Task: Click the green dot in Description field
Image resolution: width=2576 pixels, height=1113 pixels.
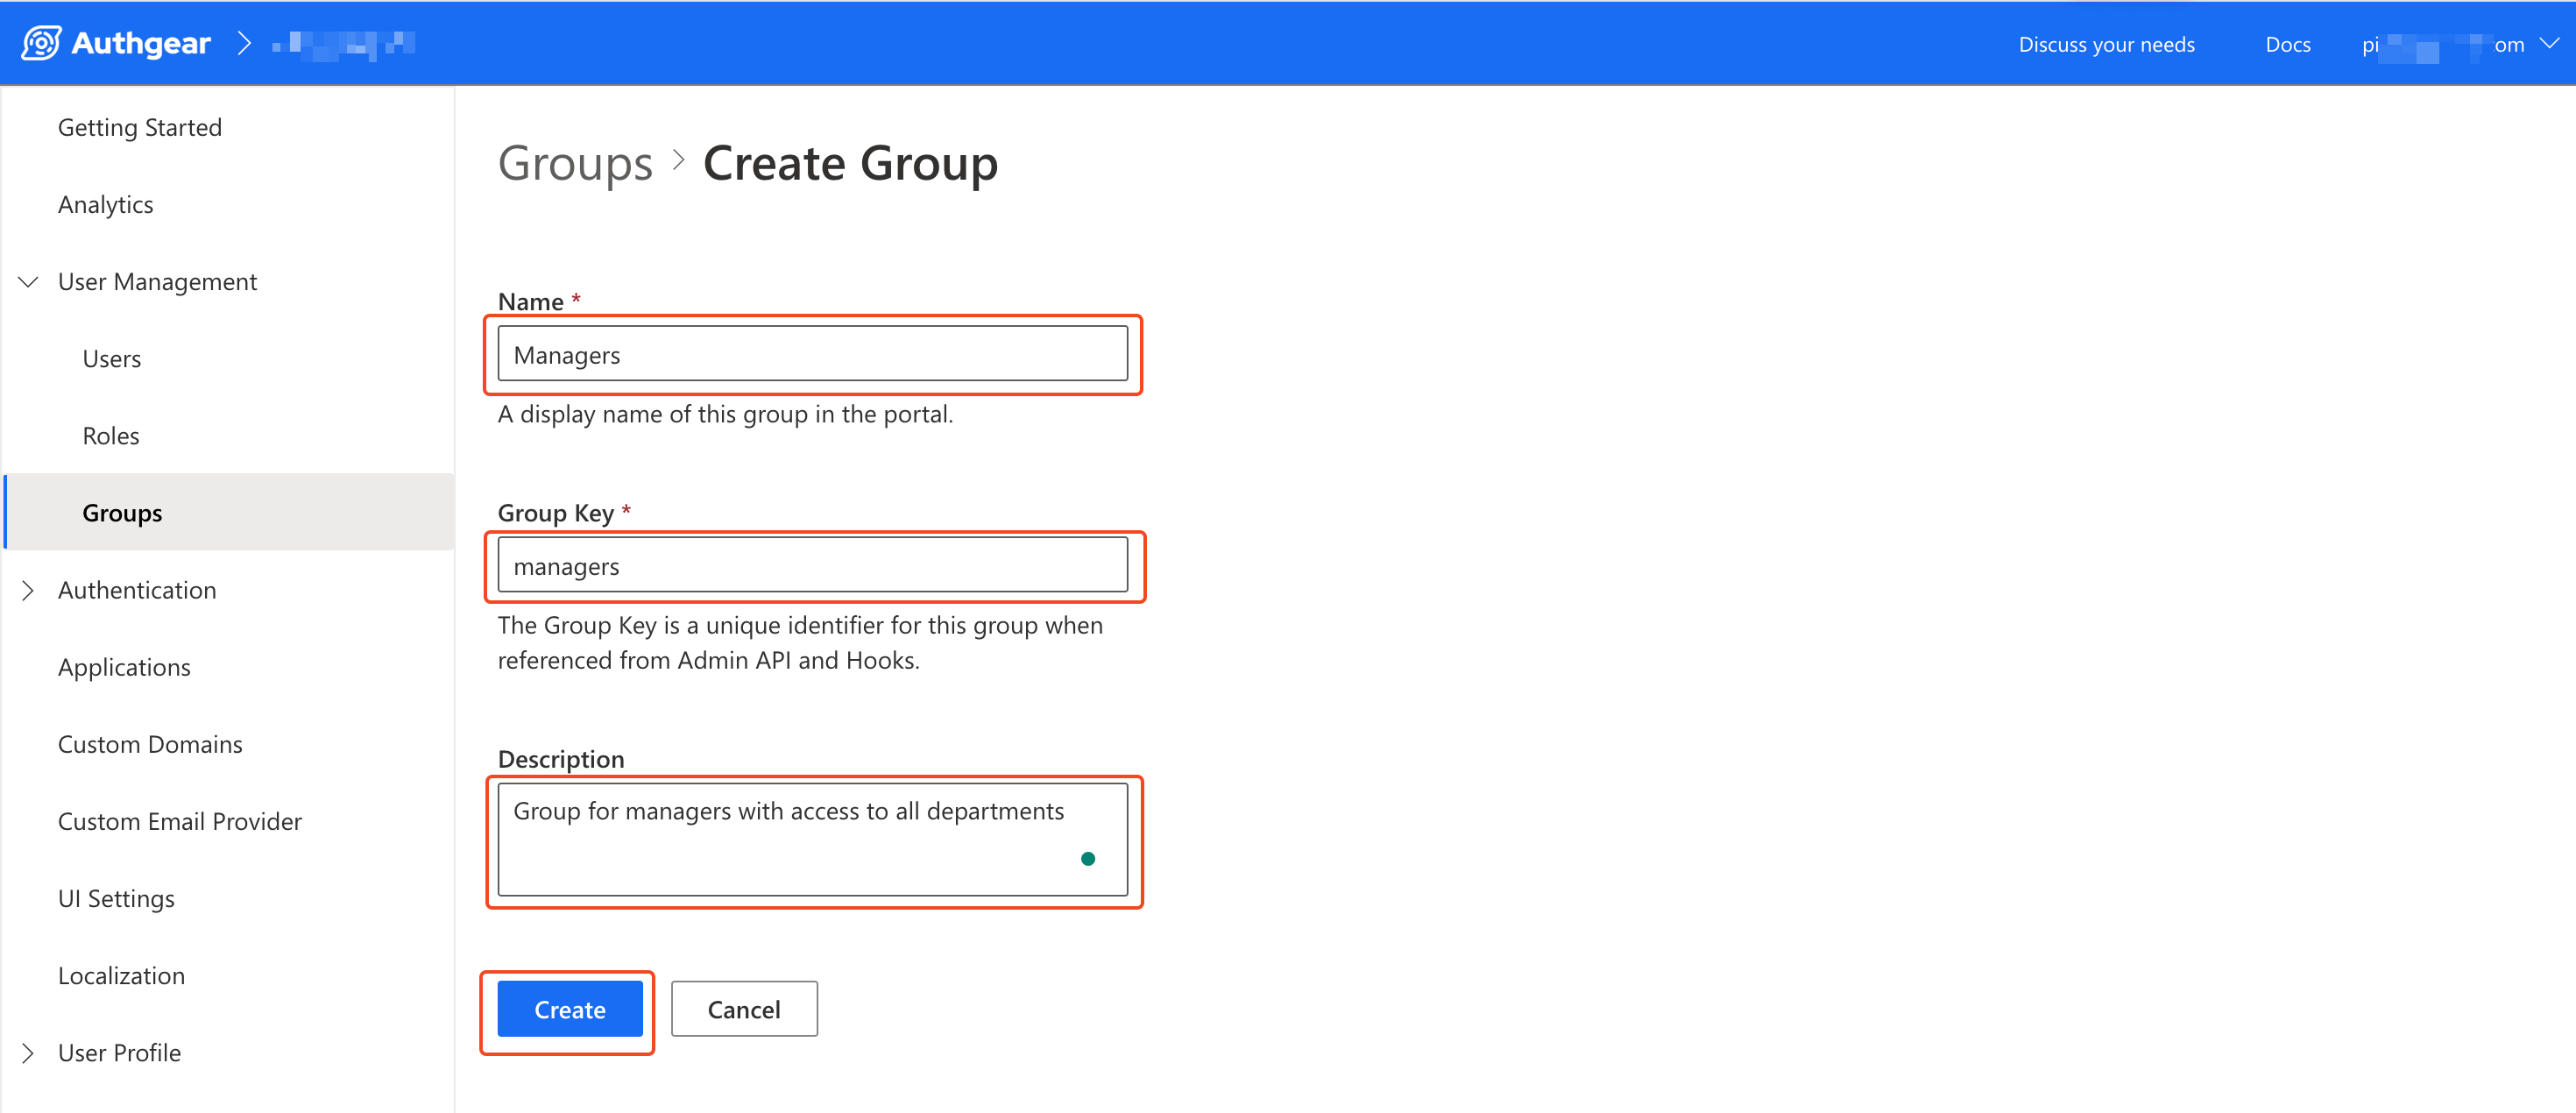Action: point(1087,858)
